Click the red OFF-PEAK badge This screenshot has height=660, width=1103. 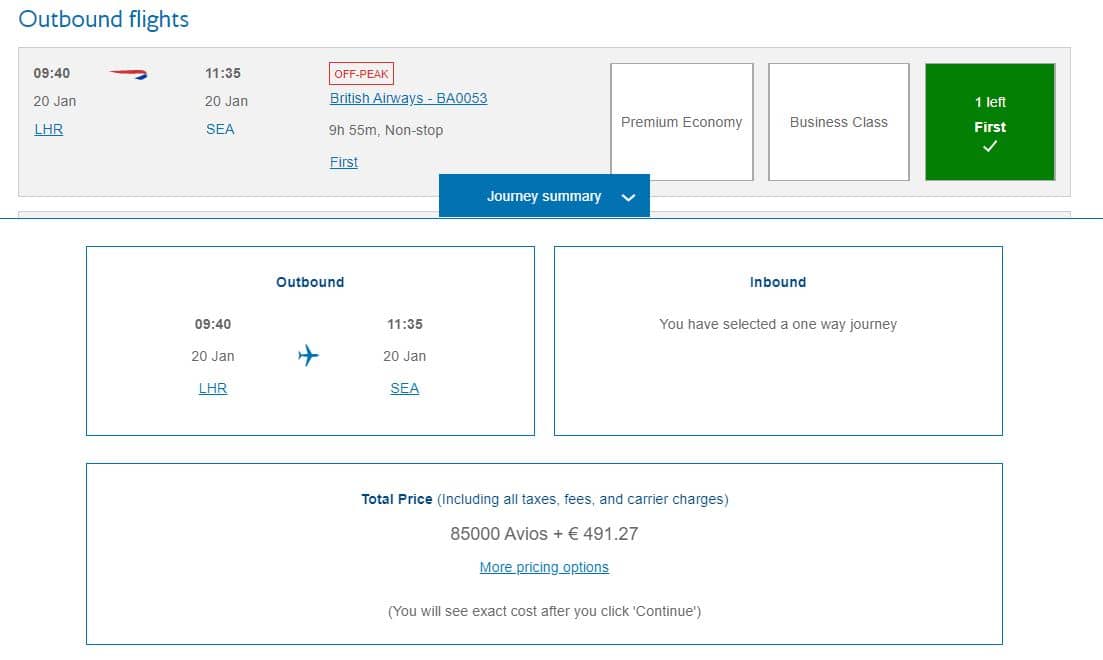(x=361, y=74)
